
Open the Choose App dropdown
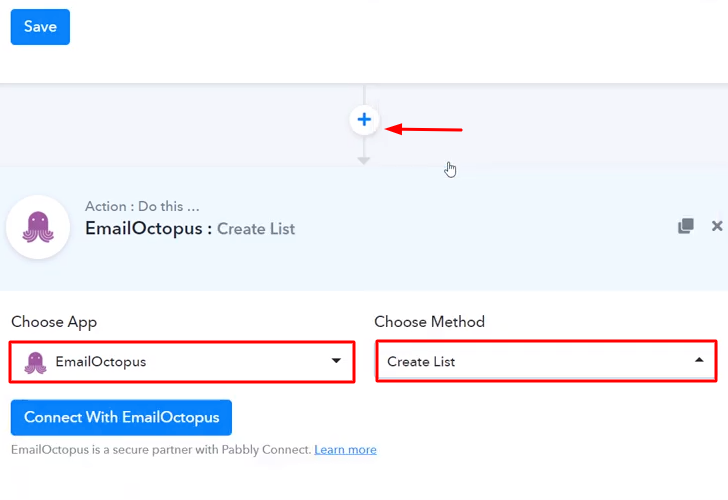[182, 362]
